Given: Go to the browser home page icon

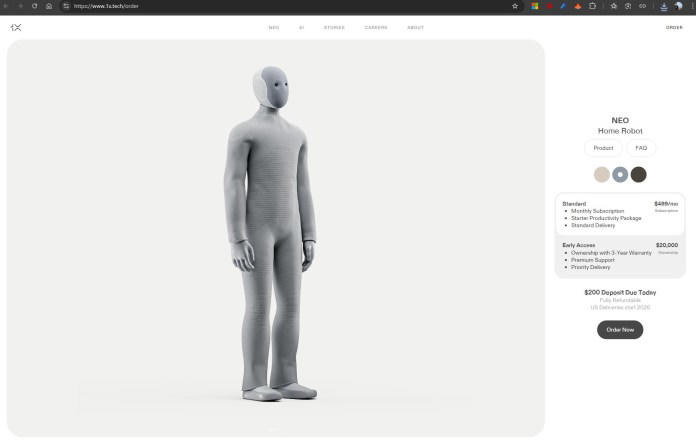Looking at the screenshot, I should (49, 6).
